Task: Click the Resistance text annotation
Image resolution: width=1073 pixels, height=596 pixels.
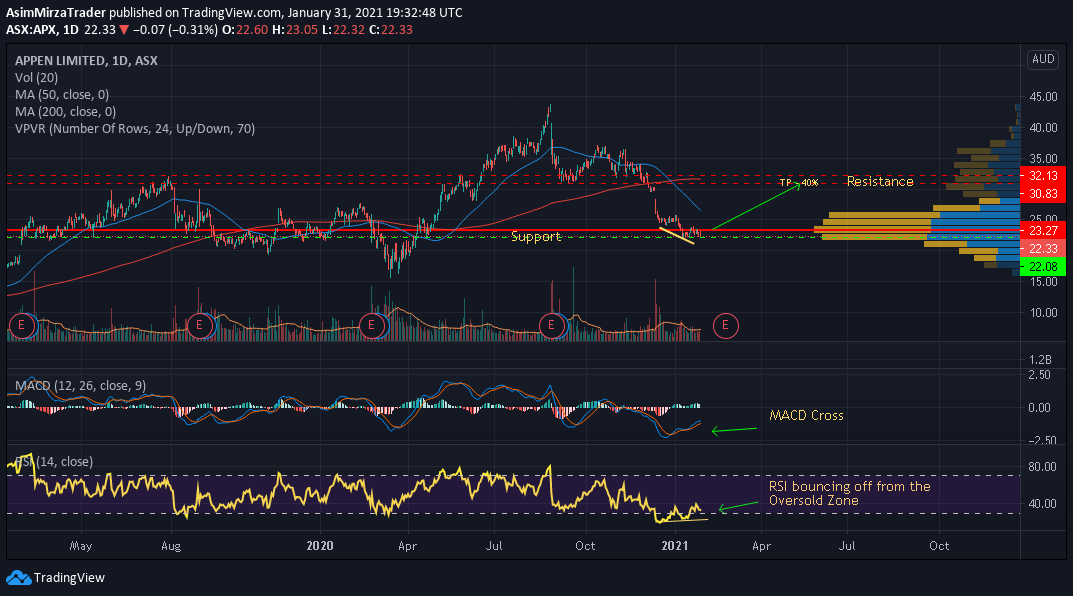Action: pyautogui.click(x=880, y=181)
